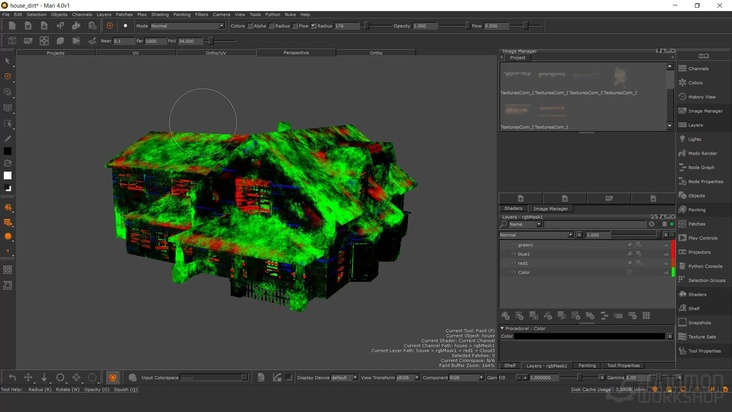
Task: Collapse the Procedural : Color section
Action: pyautogui.click(x=502, y=328)
